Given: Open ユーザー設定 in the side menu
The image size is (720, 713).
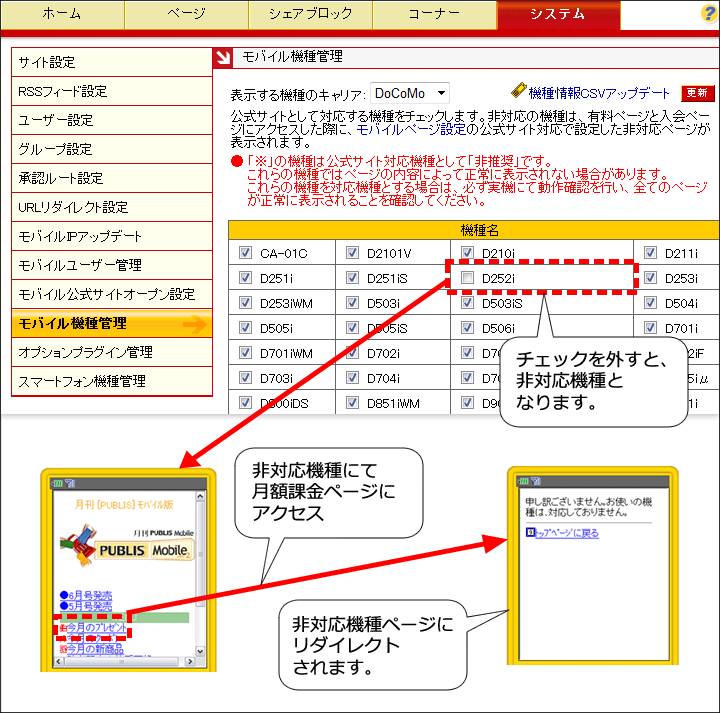Looking at the screenshot, I should [x=112, y=120].
